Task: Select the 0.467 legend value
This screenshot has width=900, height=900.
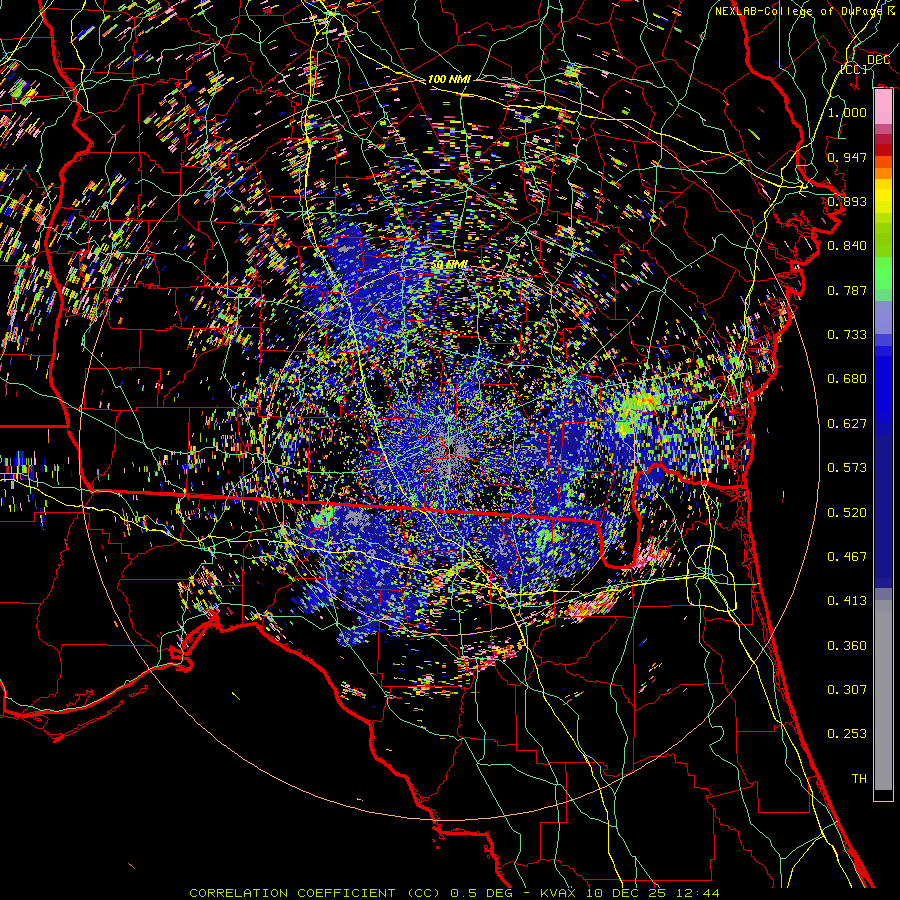Action: [847, 557]
